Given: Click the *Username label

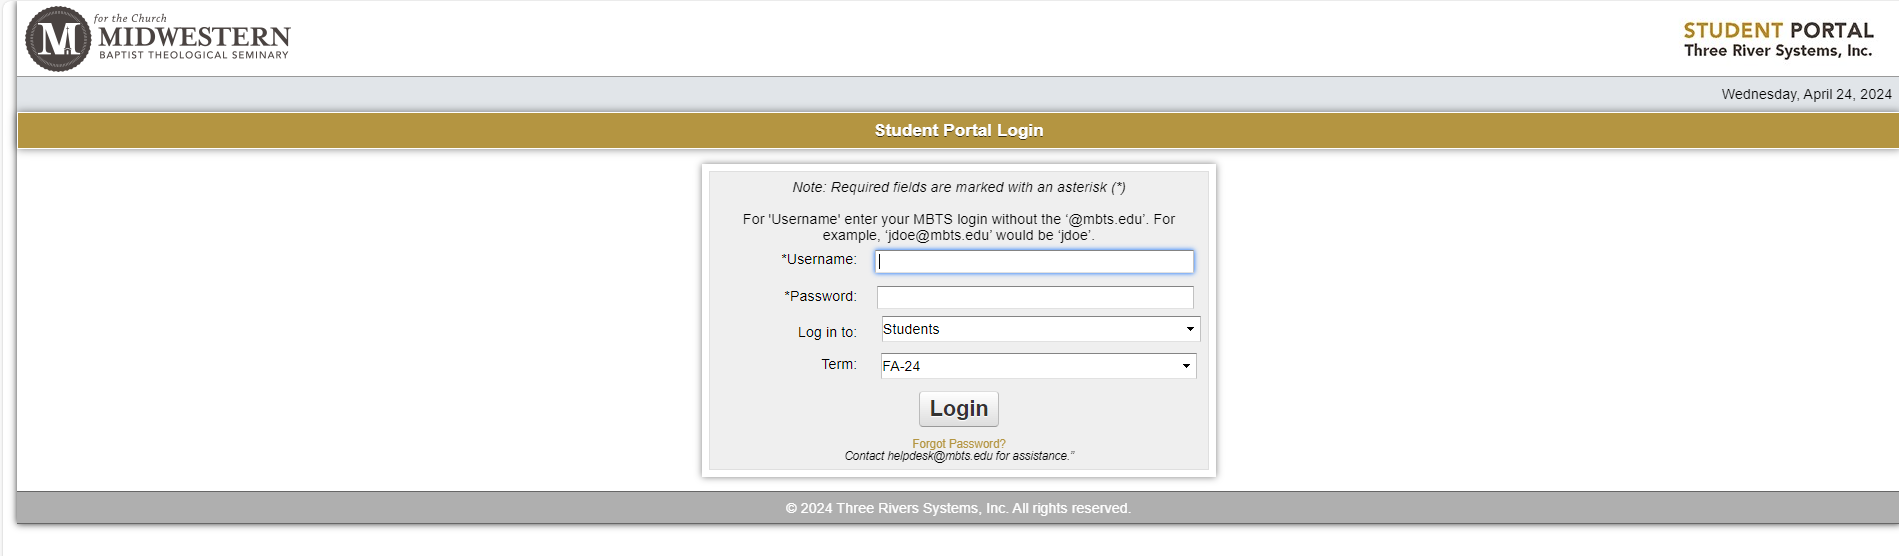Looking at the screenshot, I should click(818, 259).
